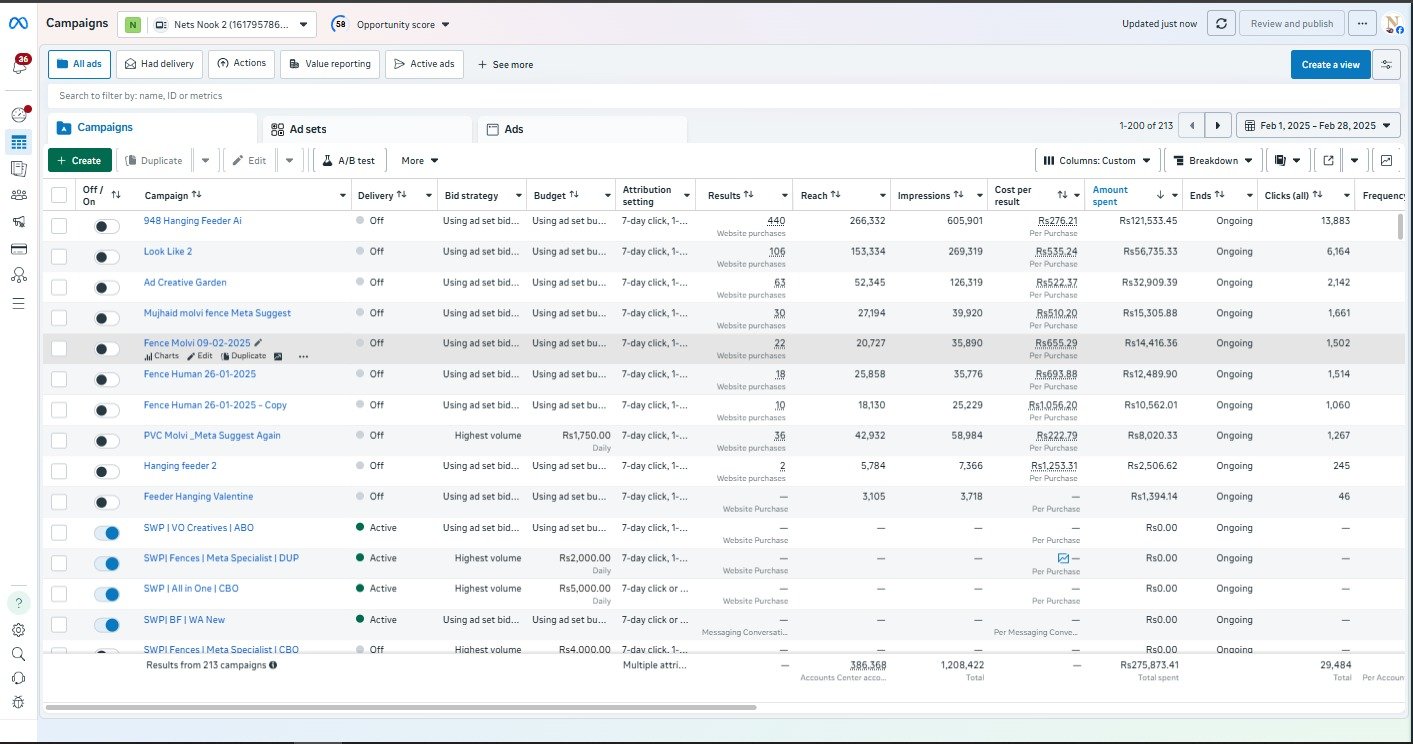Toggle off SWP | VO Creatives | ABO campaign
This screenshot has height=744, width=1413.
(106, 533)
